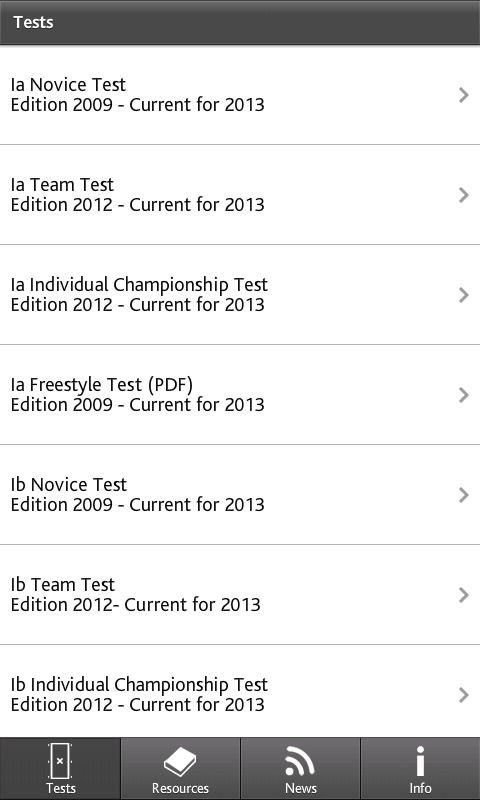Tap chevron beside Ia Team Test

coord(464,195)
